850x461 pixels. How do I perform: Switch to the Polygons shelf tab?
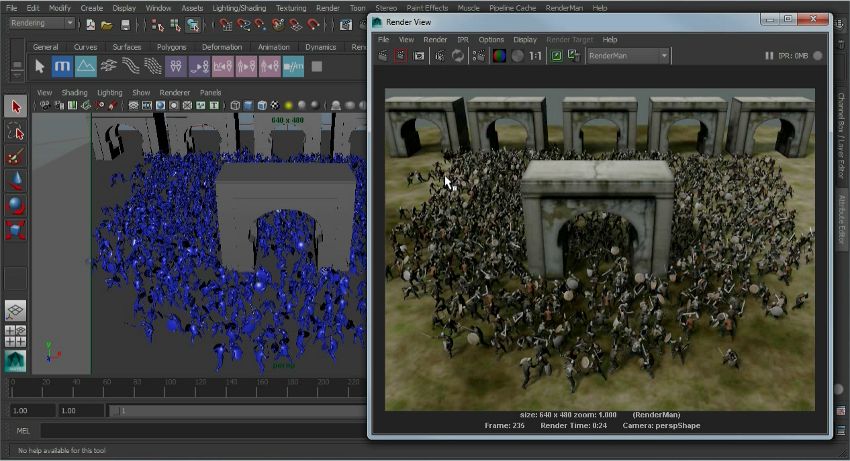click(171, 47)
